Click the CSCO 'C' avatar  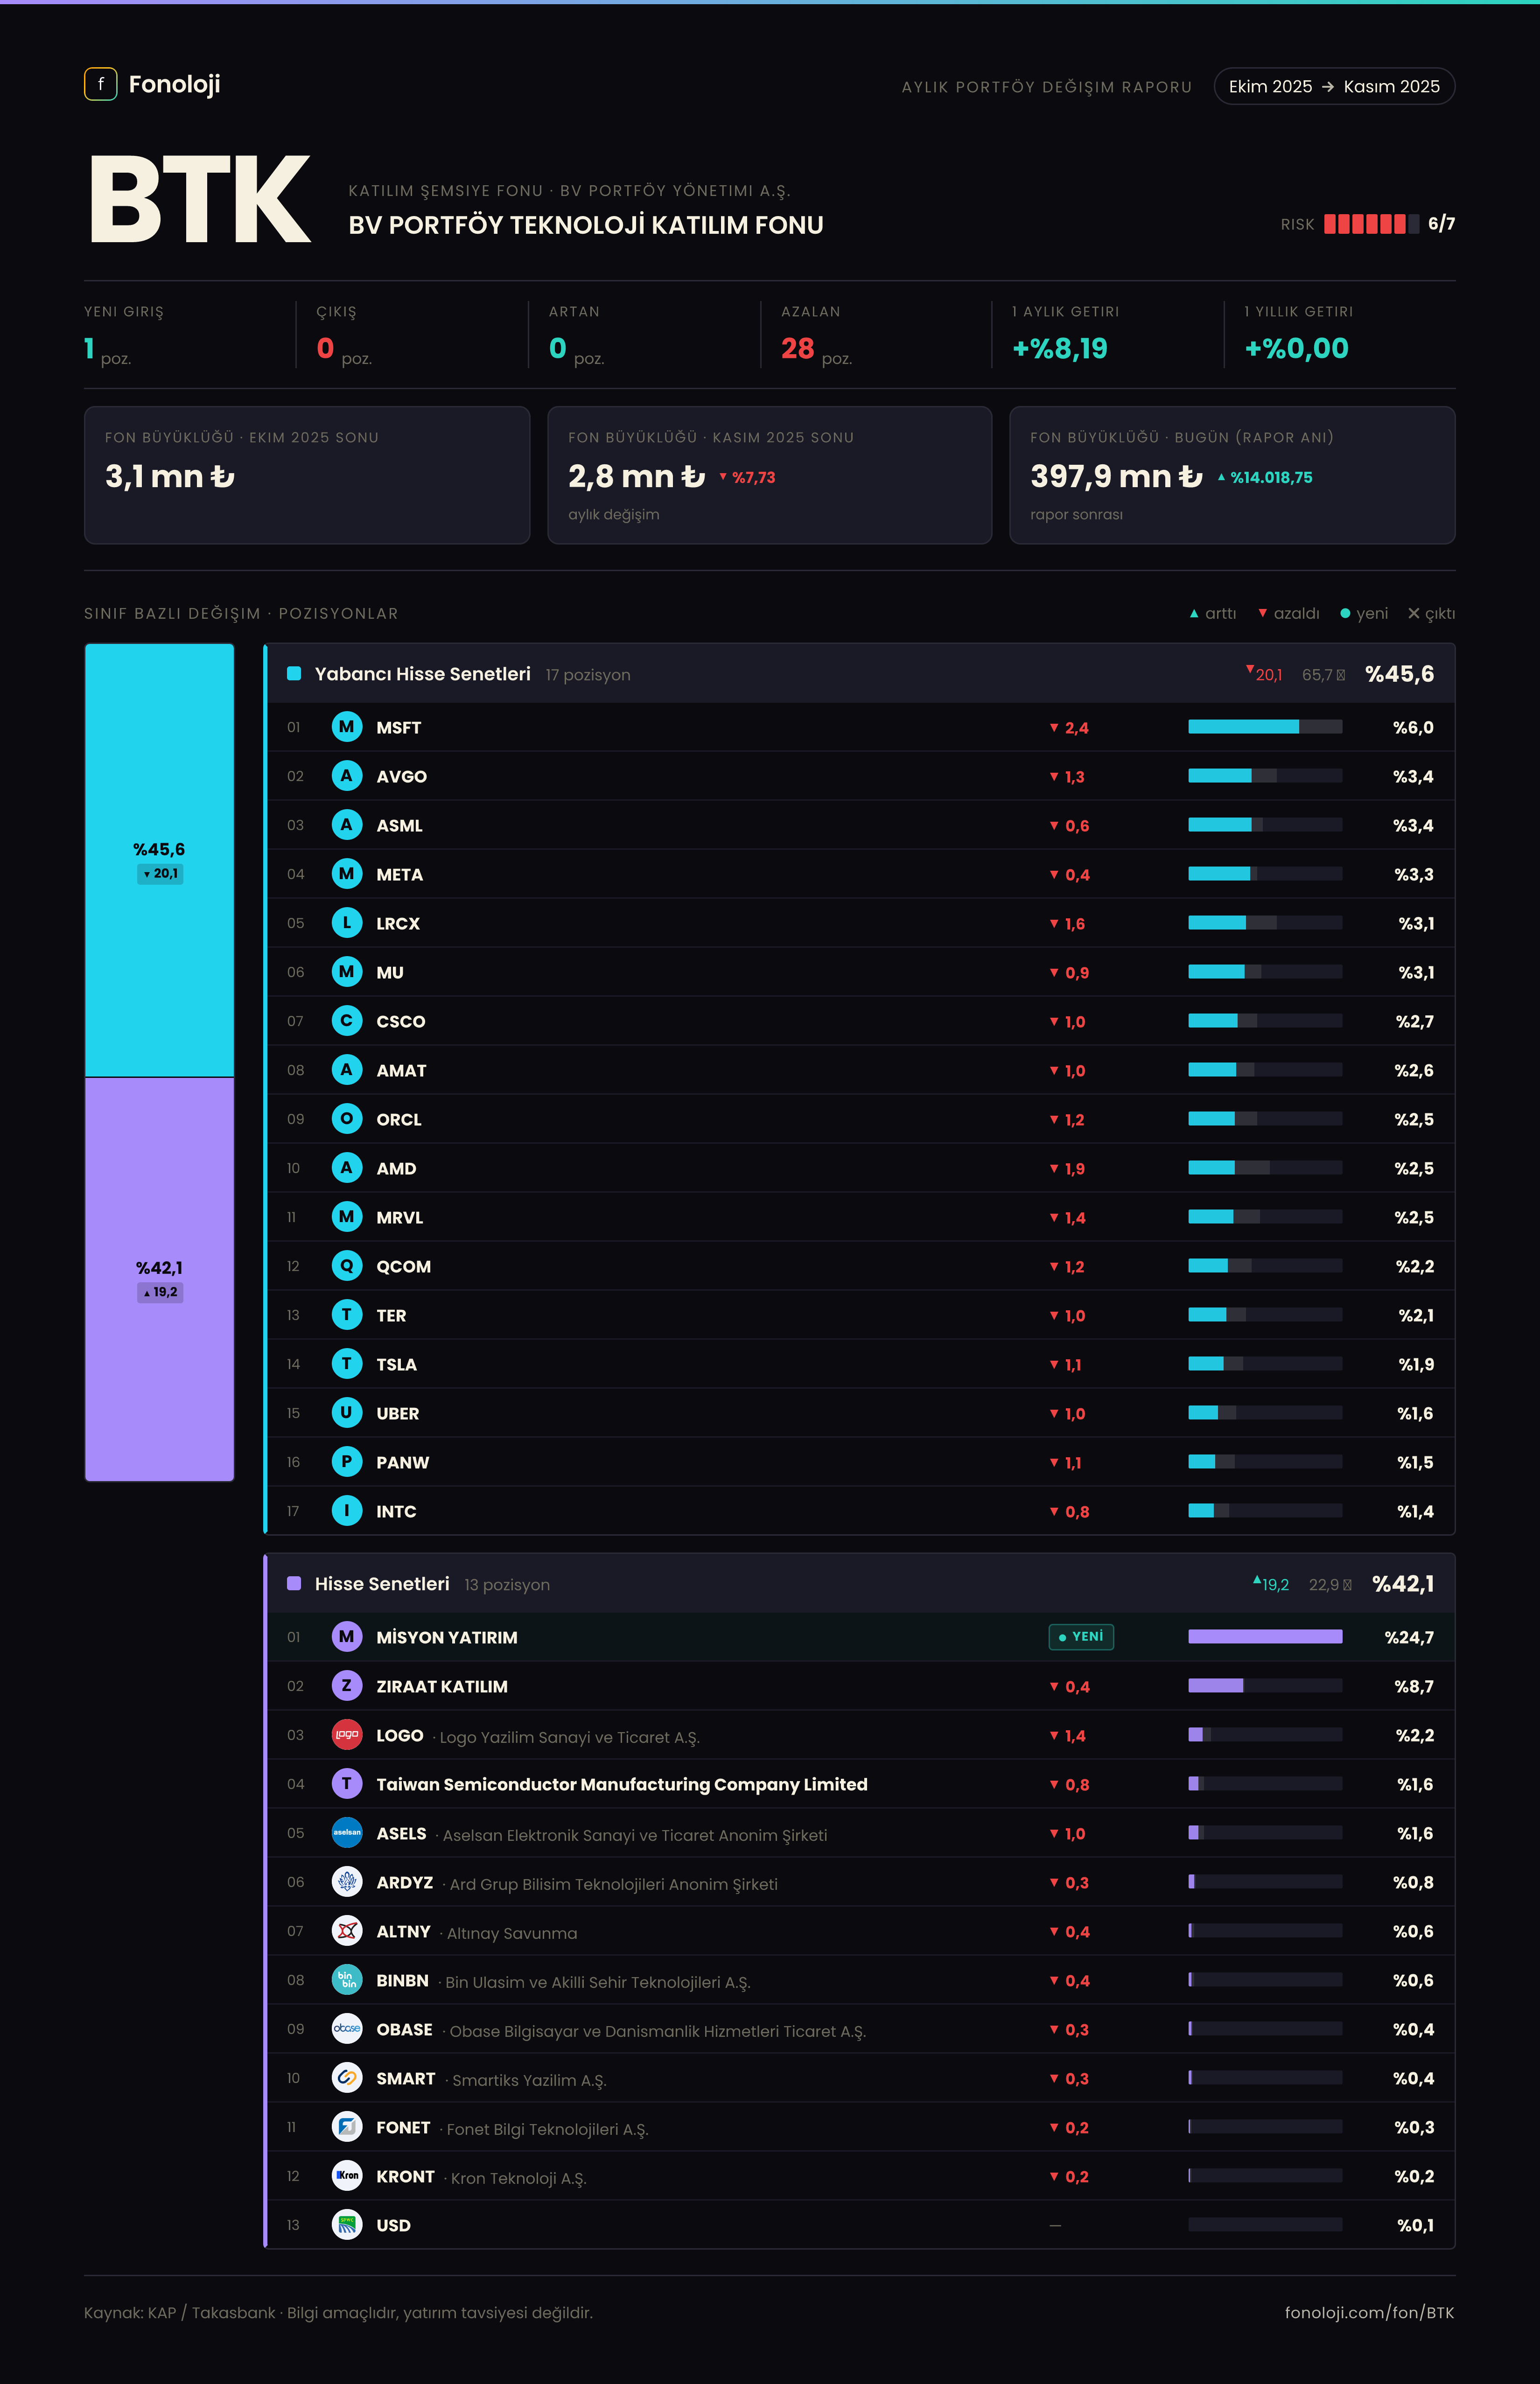(x=347, y=1021)
